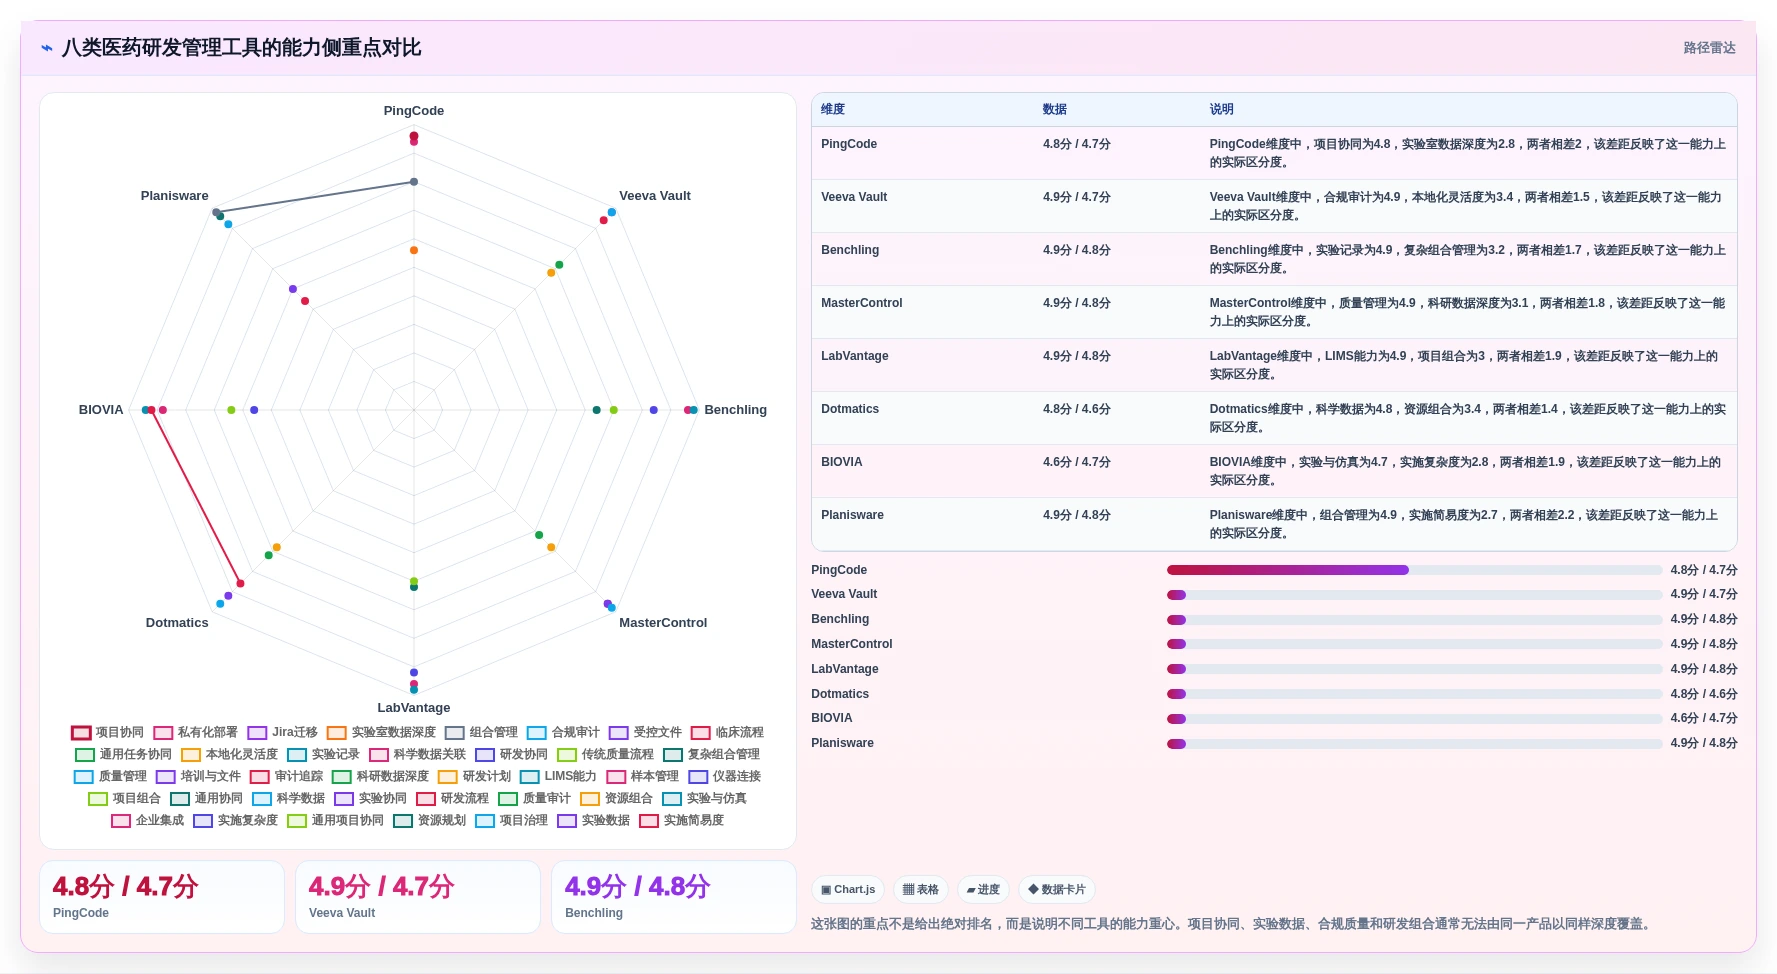Click the Planisware progress bar

point(1414,744)
